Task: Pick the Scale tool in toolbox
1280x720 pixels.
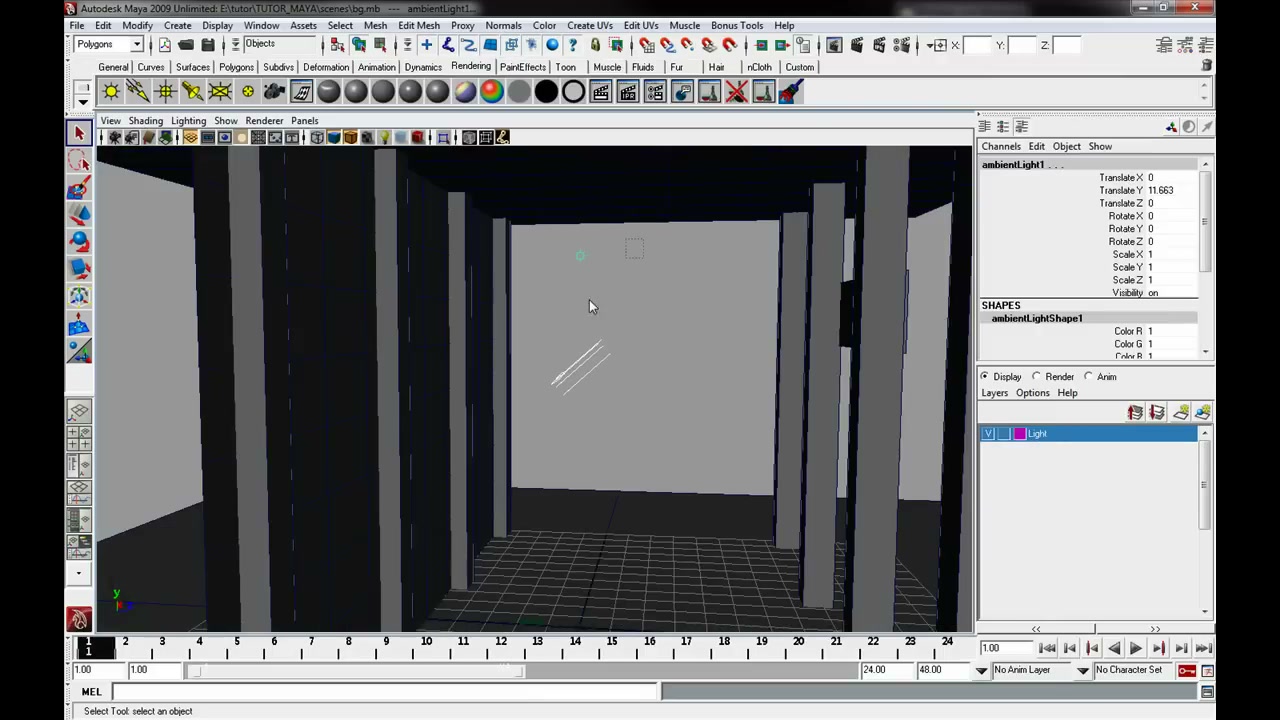Action: tap(79, 269)
